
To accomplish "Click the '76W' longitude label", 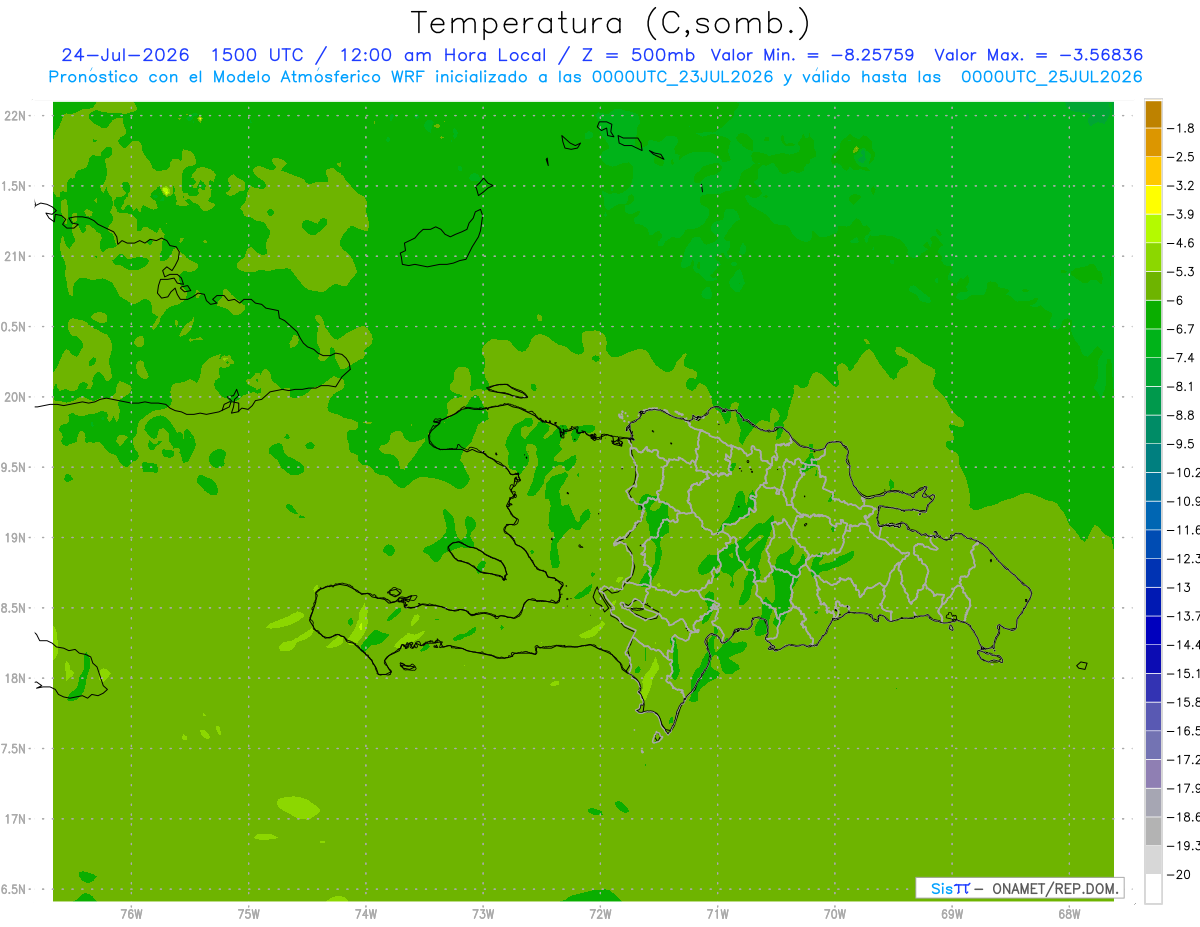I will (131, 913).
